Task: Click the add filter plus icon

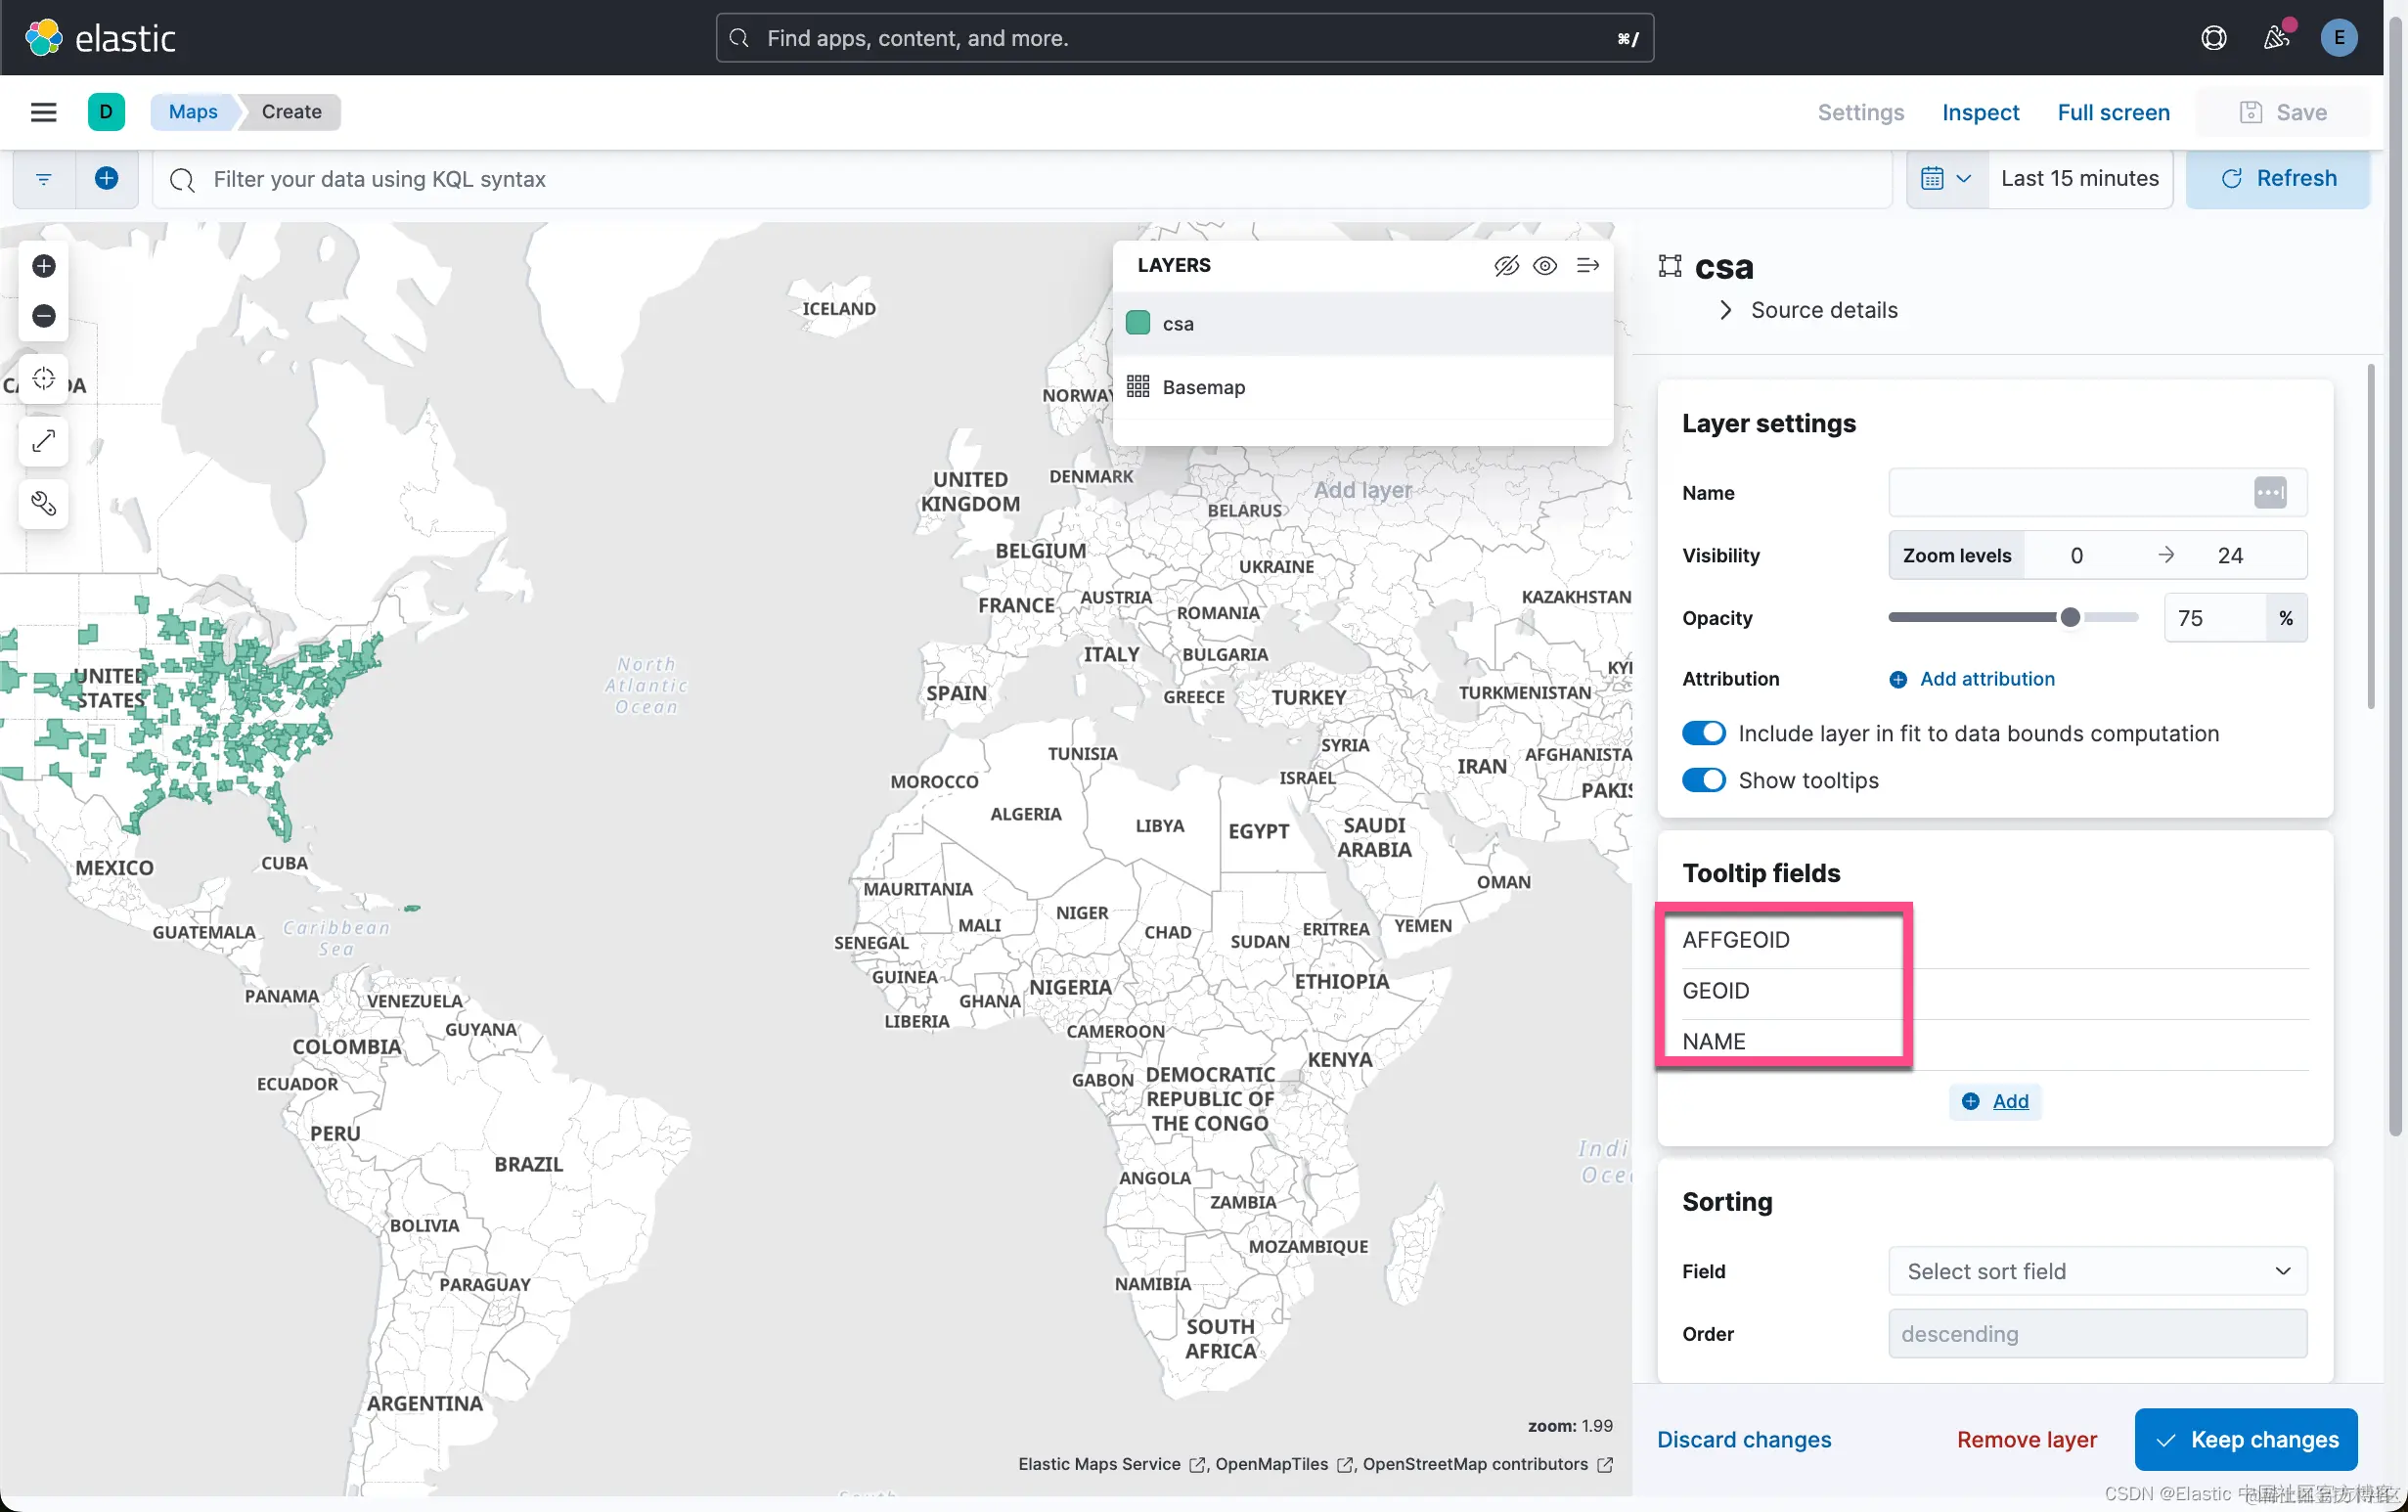Action: click(106, 178)
